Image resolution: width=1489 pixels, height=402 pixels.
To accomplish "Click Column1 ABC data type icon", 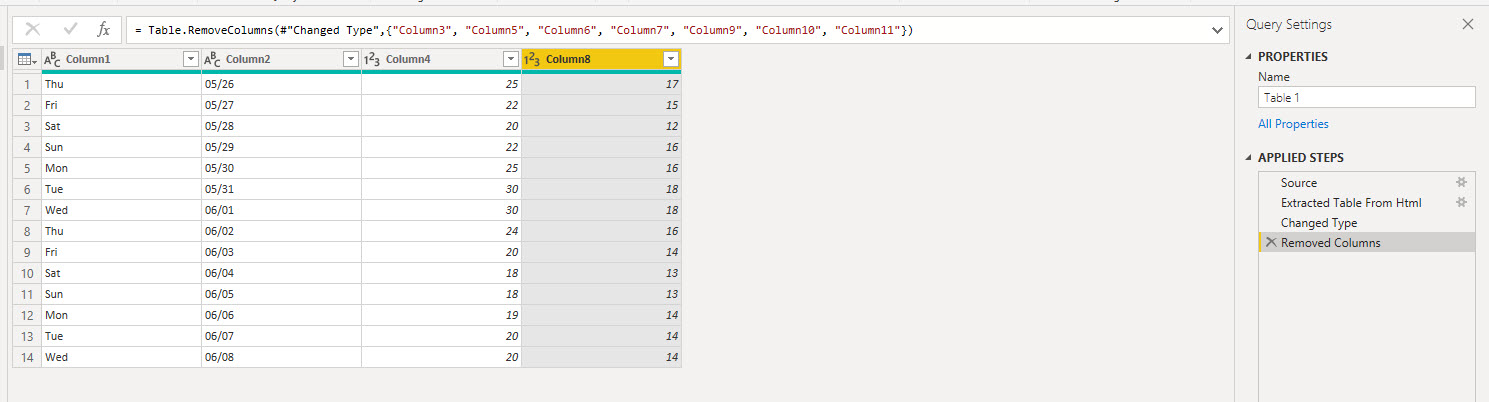I will (53, 60).
